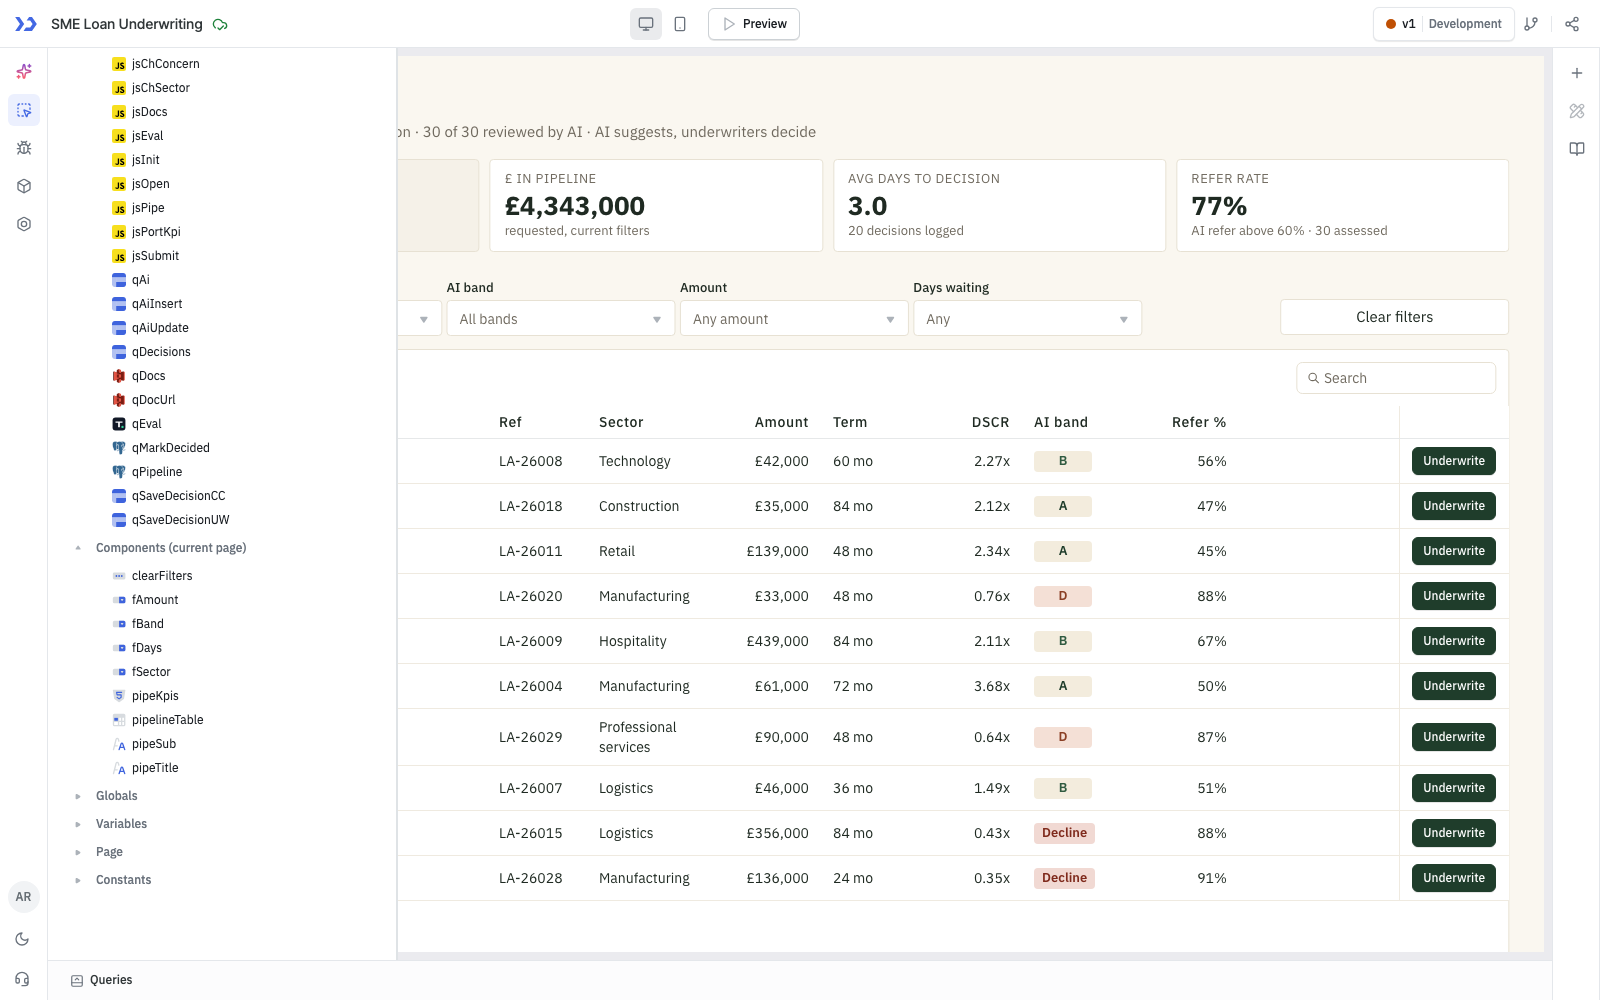The image size is (1600, 1000).
Task: Open the theme styling icon in right rail
Action: click(1577, 111)
